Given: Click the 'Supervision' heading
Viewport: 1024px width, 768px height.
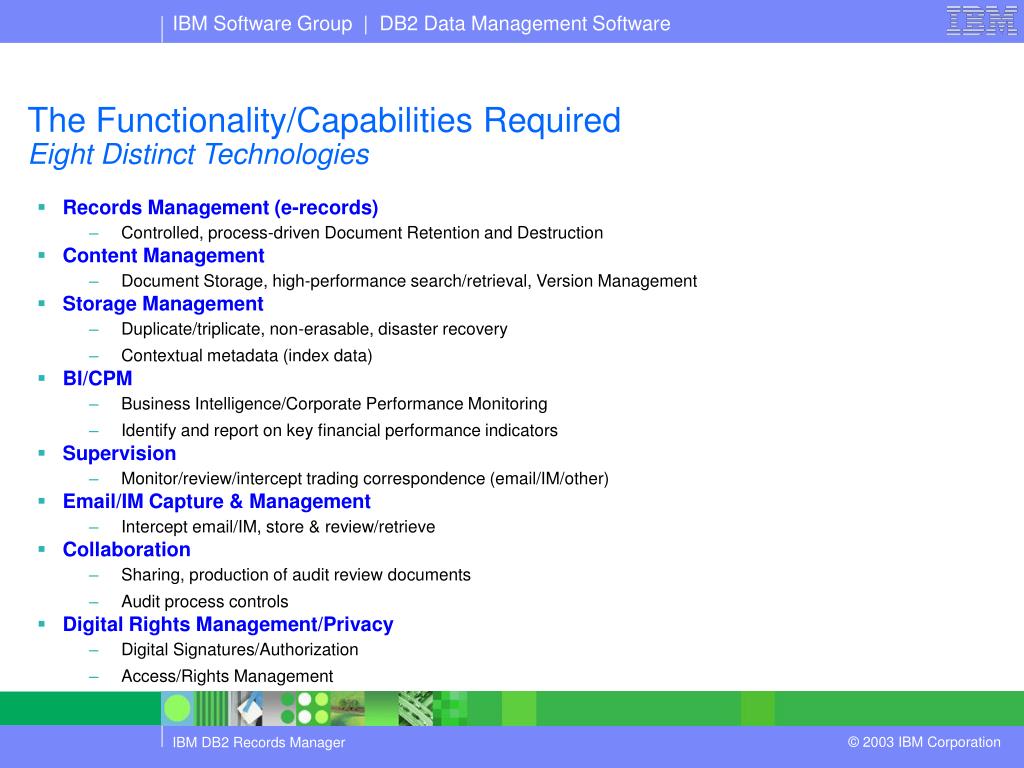Looking at the screenshot, I should [119, 453].
